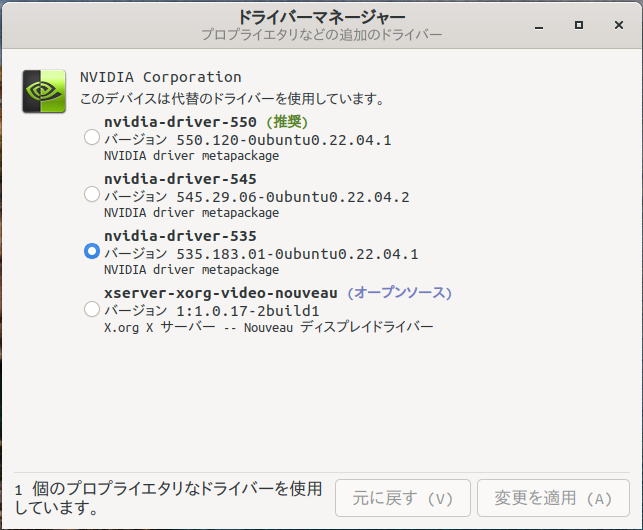Select the nvidia-driver-550 radio button
The height and width of the screenshot is (530, 643).
point(92,137)
